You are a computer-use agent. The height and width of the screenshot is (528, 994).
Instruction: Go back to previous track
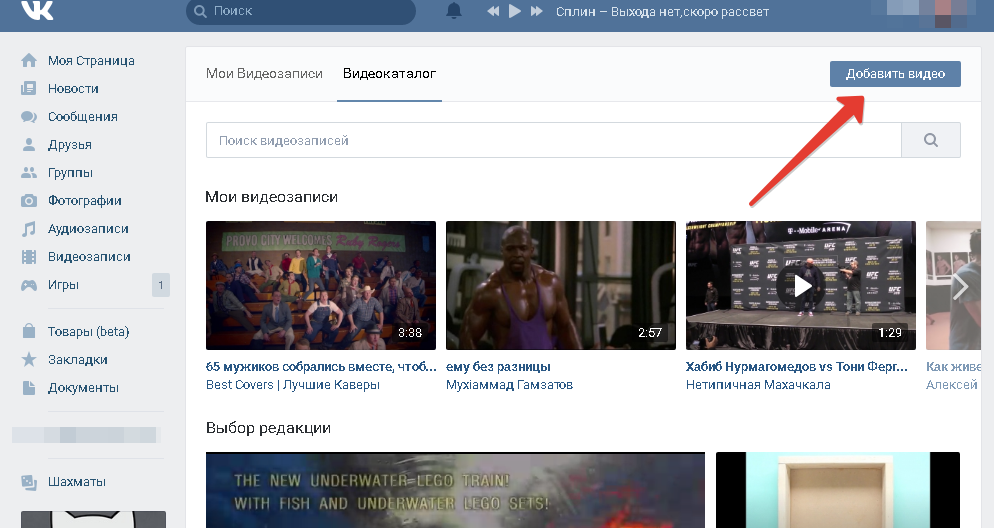[x=493, y=11]
